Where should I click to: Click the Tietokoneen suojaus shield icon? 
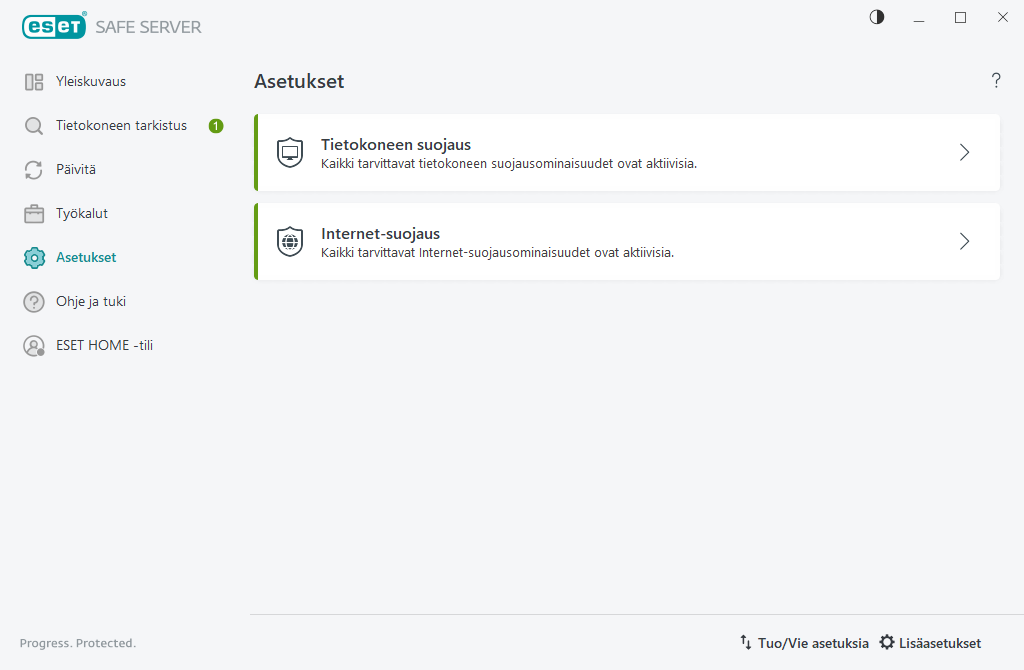pyautogui.click(x=290, y=153)
